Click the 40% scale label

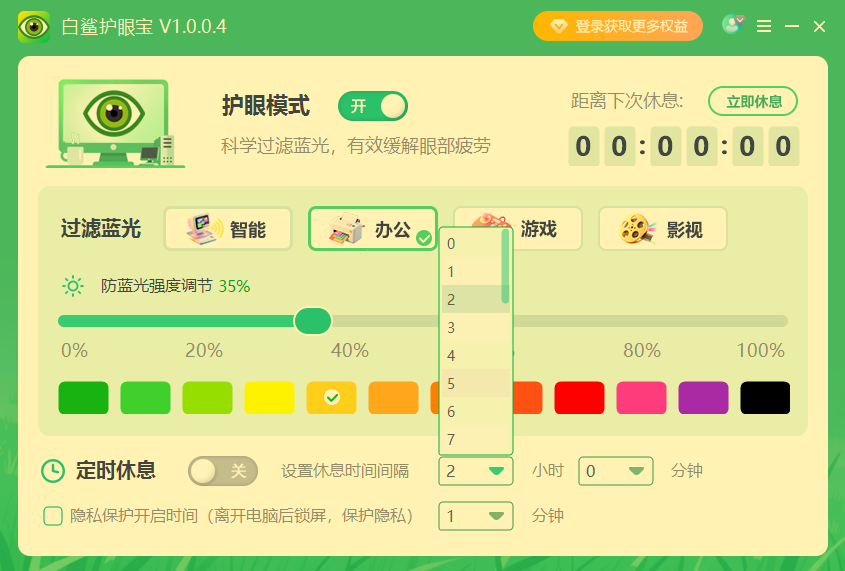[x=350, y=351]
